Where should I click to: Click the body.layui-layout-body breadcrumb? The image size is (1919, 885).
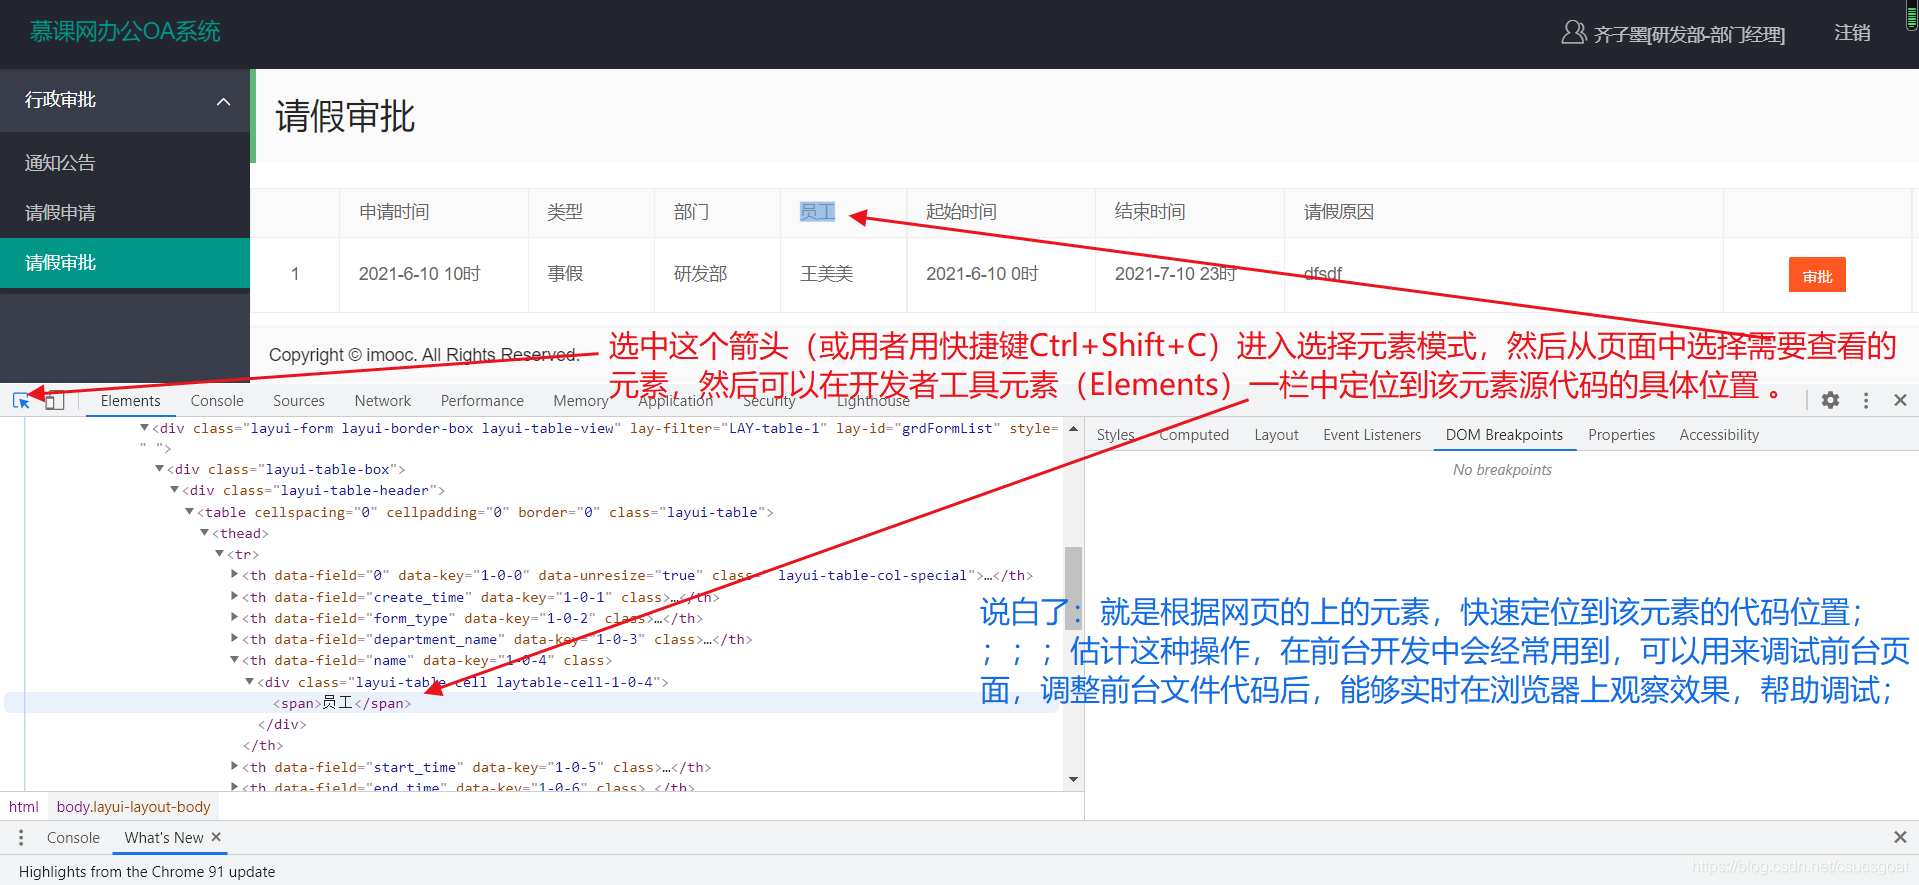coord(133,807)
